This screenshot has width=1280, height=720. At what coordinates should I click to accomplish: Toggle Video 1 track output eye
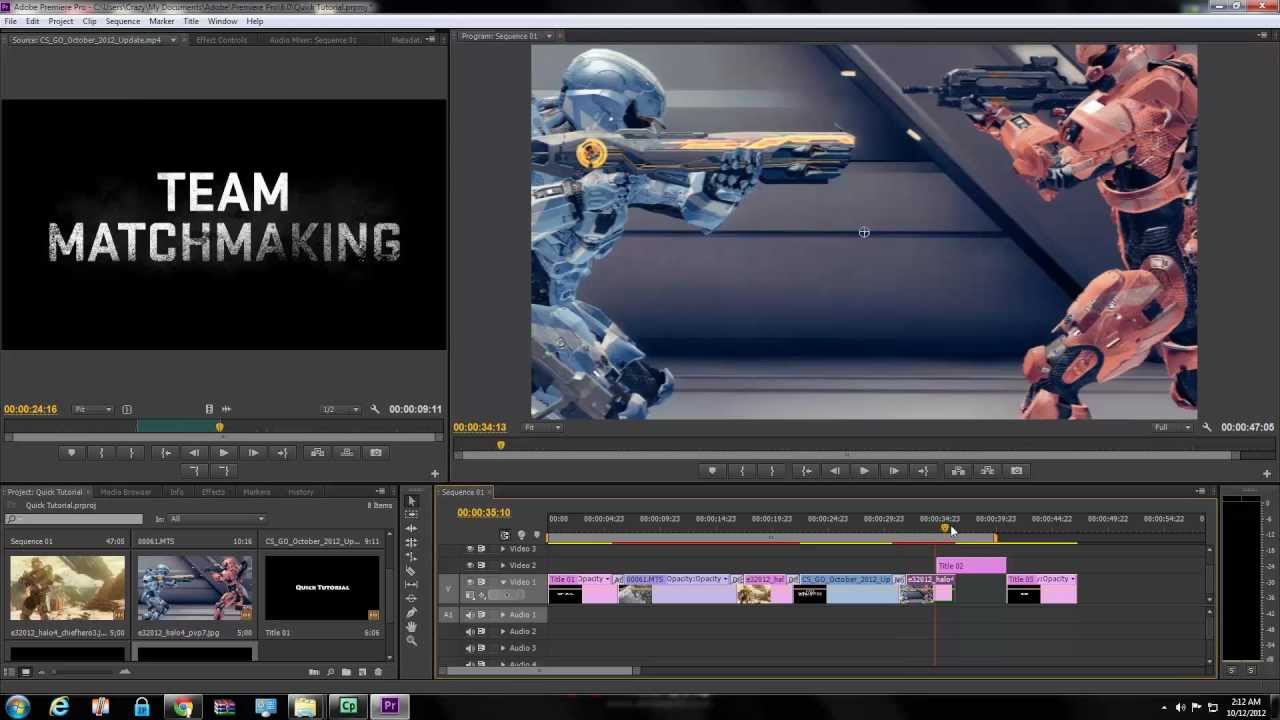coord(470,581)
